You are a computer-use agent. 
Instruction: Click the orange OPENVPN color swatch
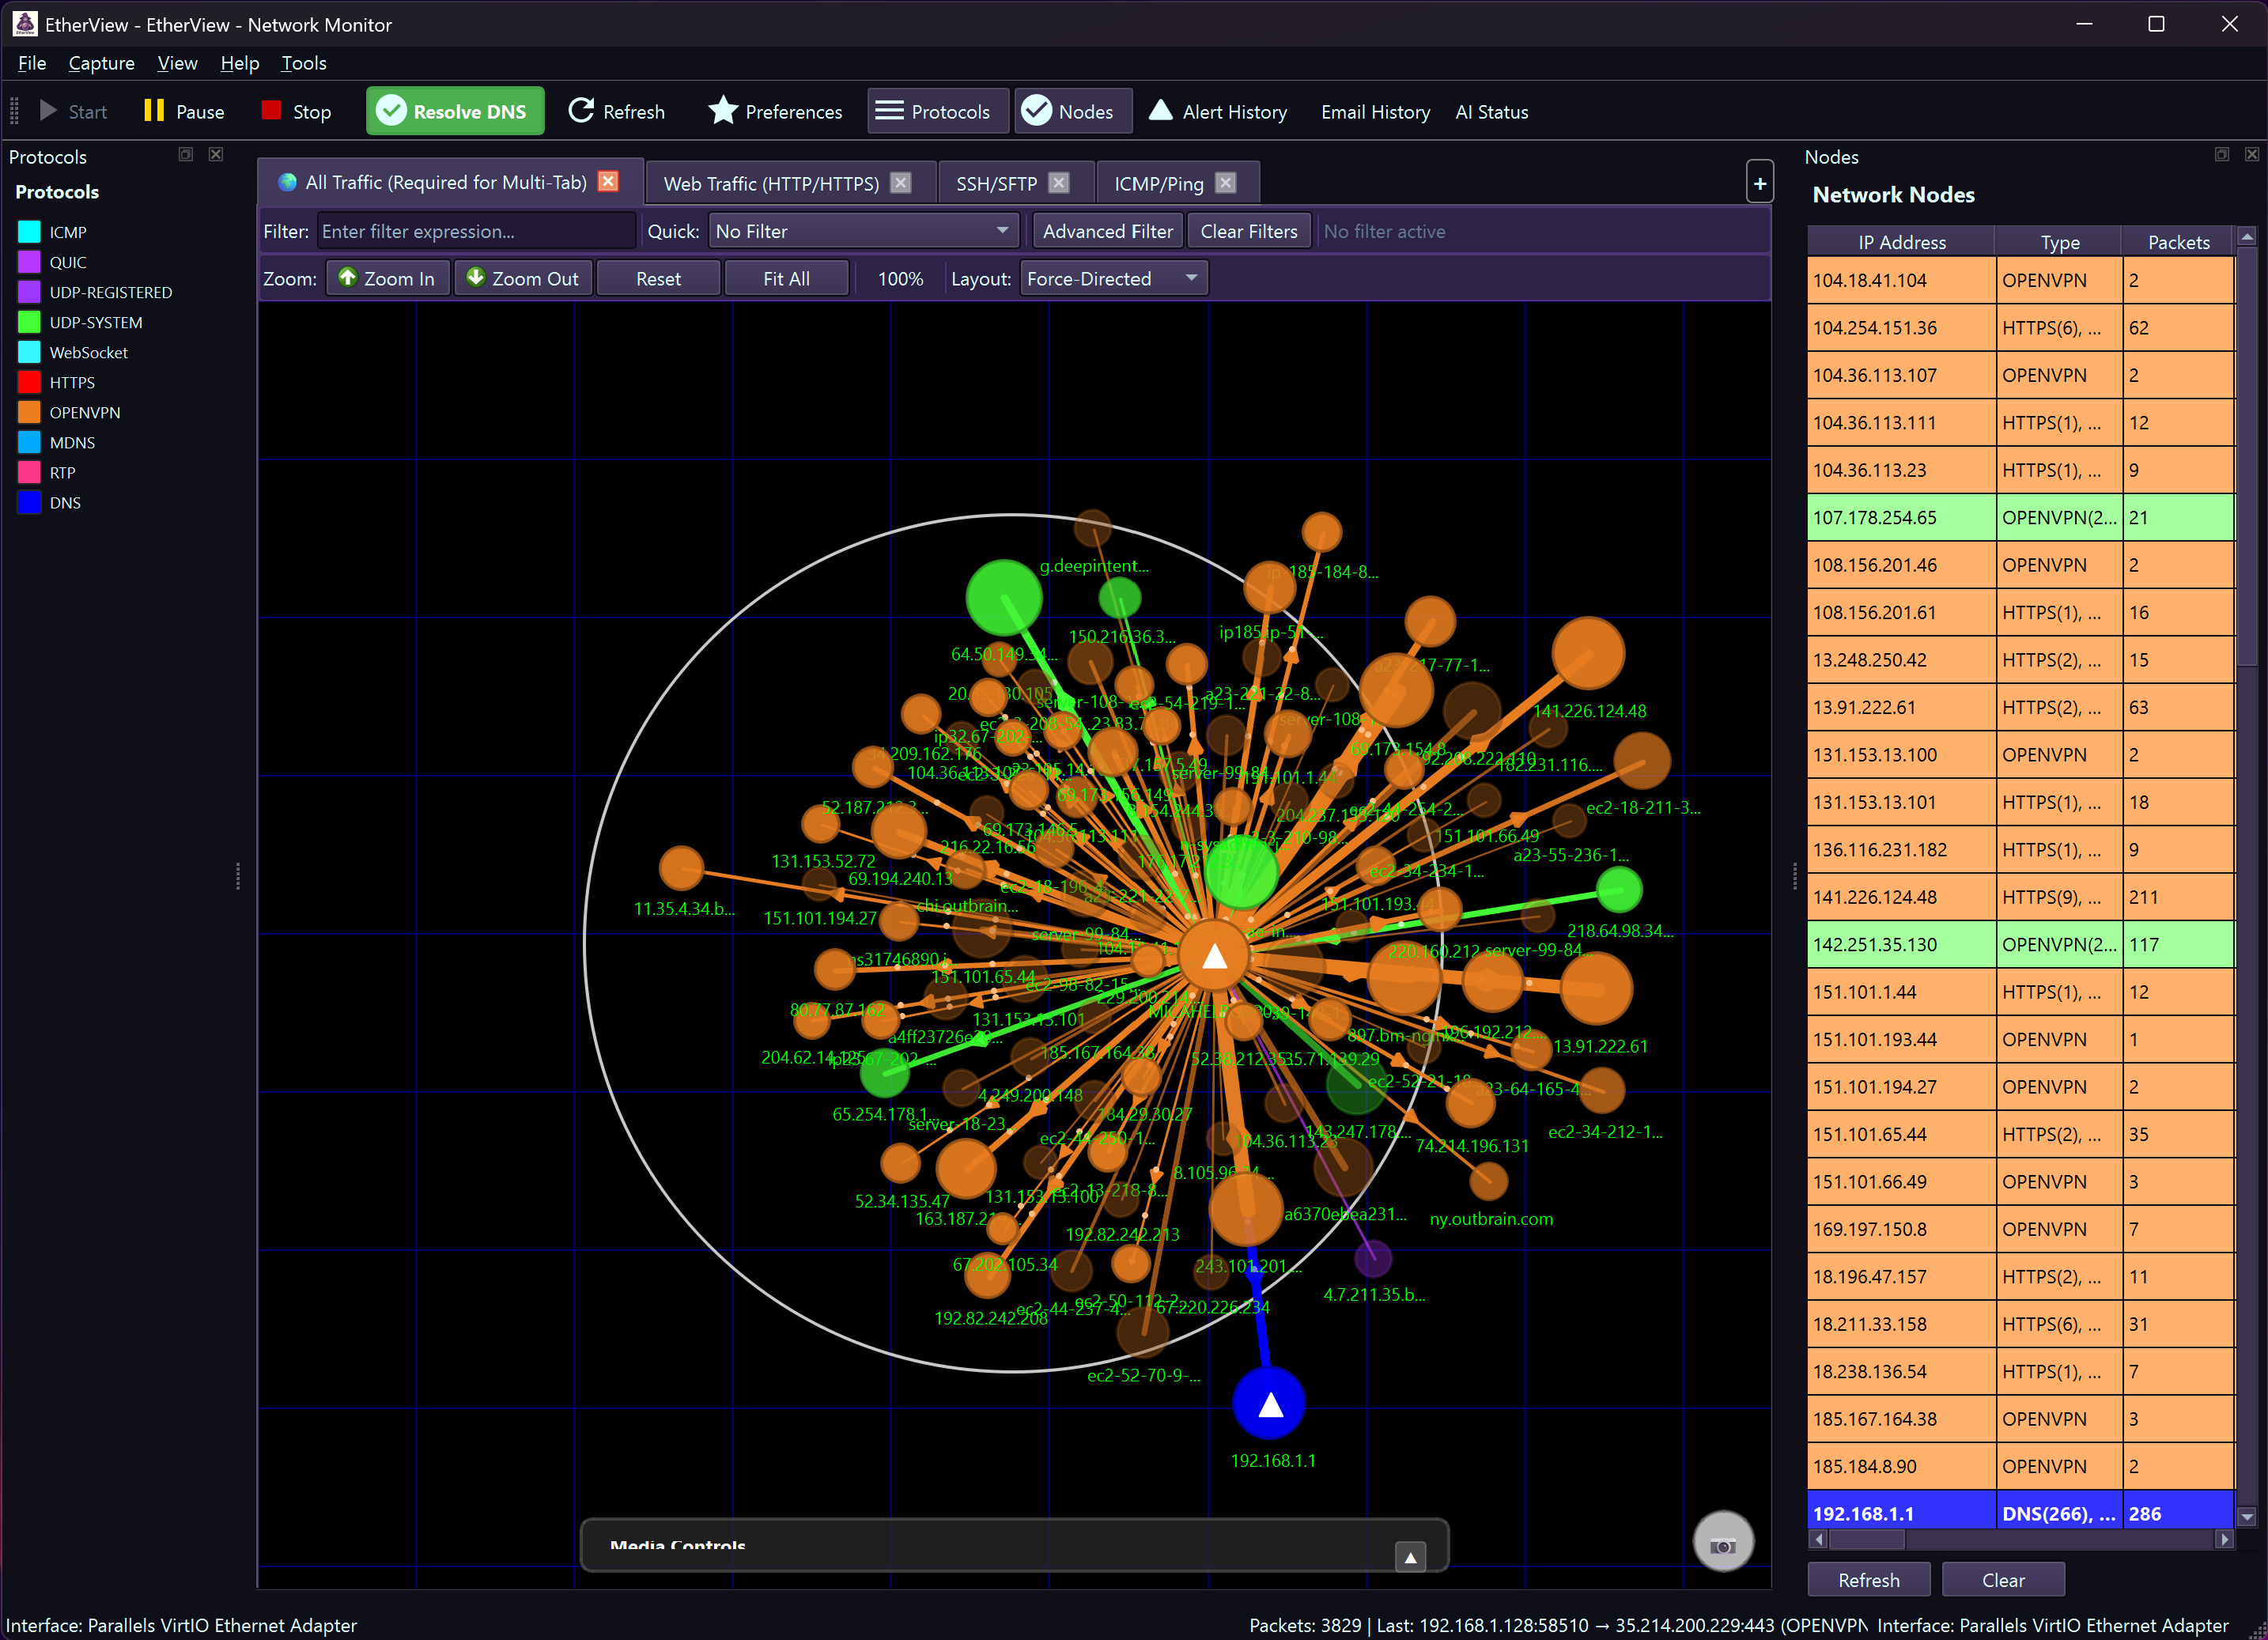(x=28, y=412)
